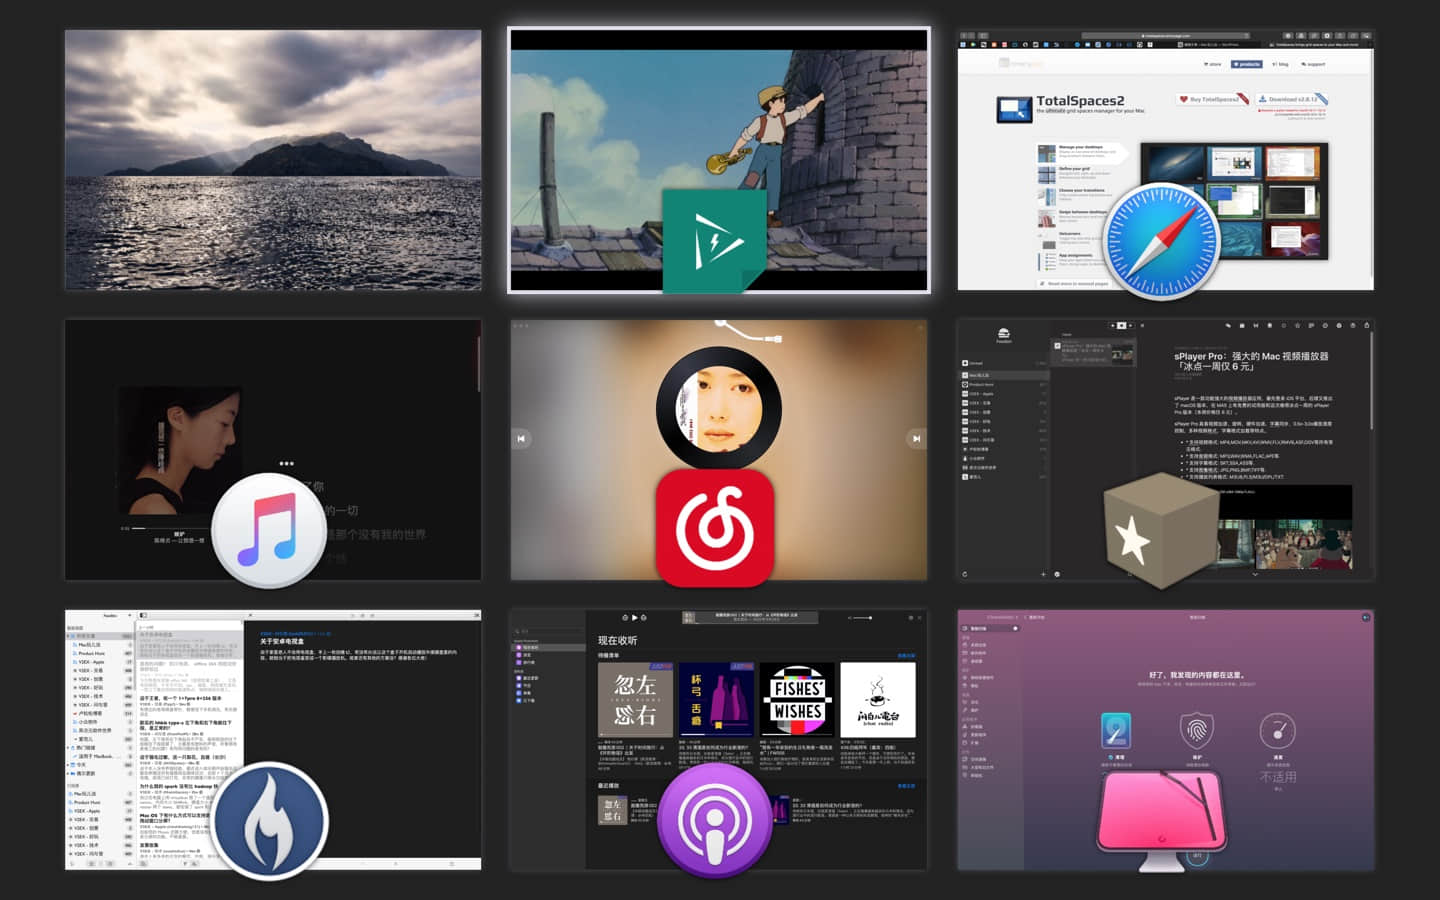Screen dimensions: 1440x900
Task: Open the 闲白儿电台 podcast cover
Action: (878, 700)
